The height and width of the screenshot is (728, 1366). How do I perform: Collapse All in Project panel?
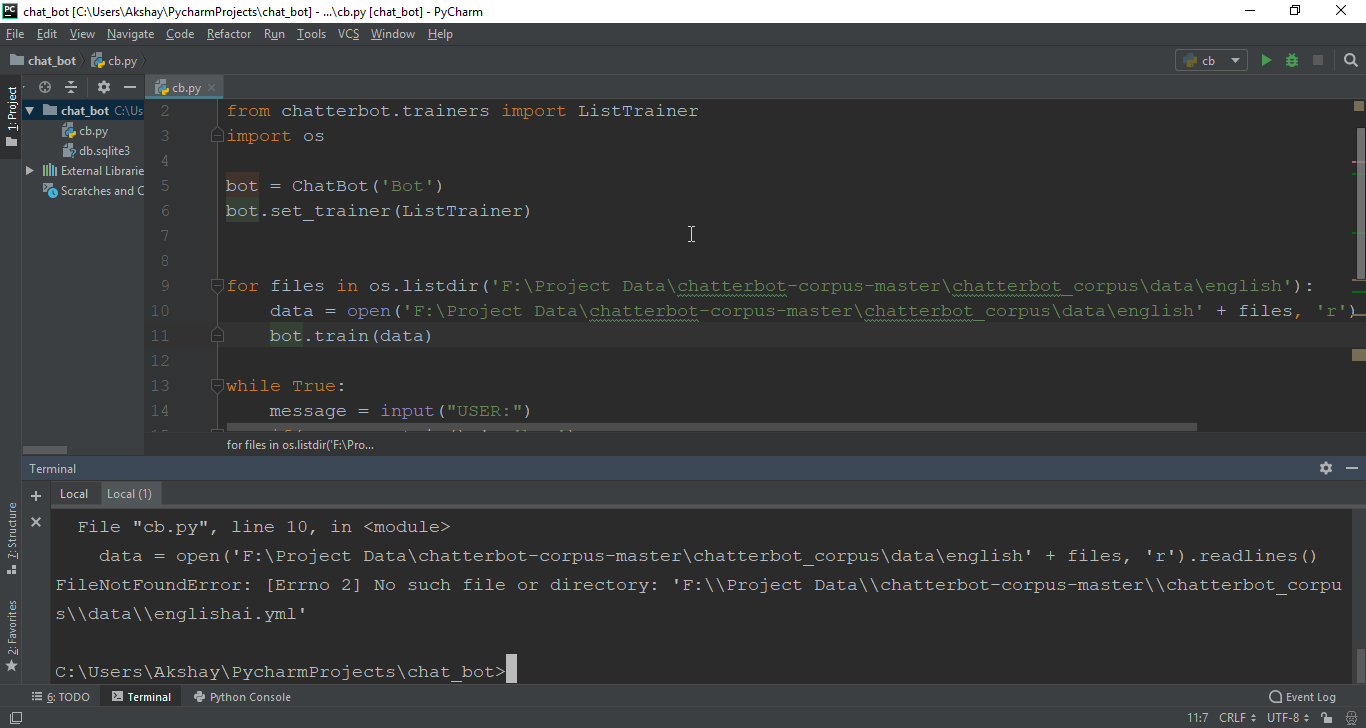(x=70, y=87)
